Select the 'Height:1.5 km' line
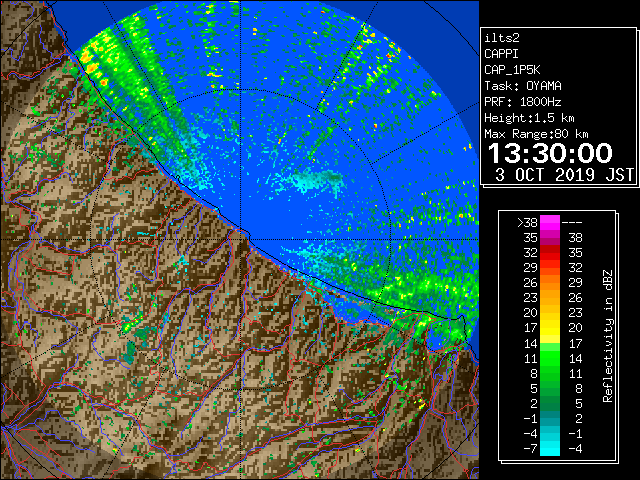This screenshot has height=480, width=640. pyautogui.click(x=529, y=118)
